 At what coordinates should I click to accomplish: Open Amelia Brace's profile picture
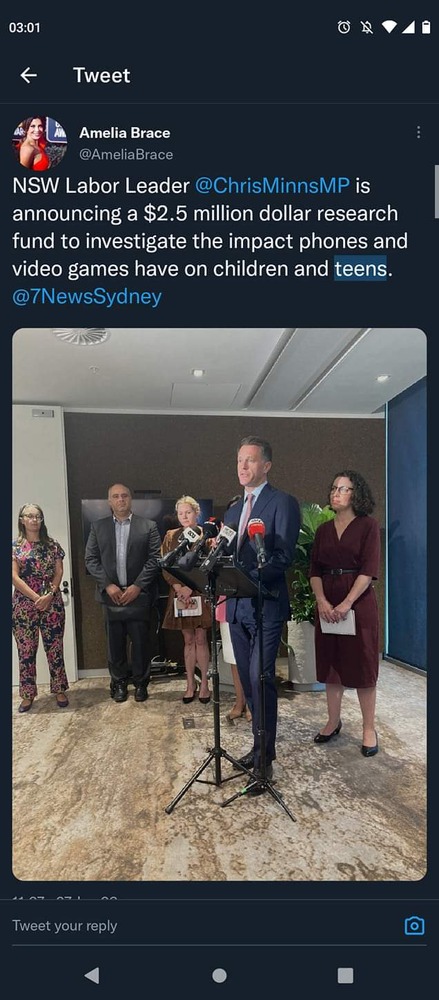tap(40, 143)
